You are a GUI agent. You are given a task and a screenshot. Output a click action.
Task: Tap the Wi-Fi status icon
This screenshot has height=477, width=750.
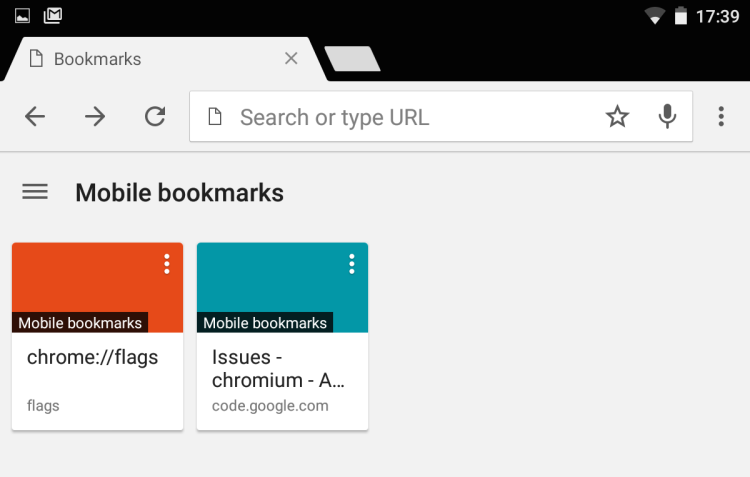654,16
